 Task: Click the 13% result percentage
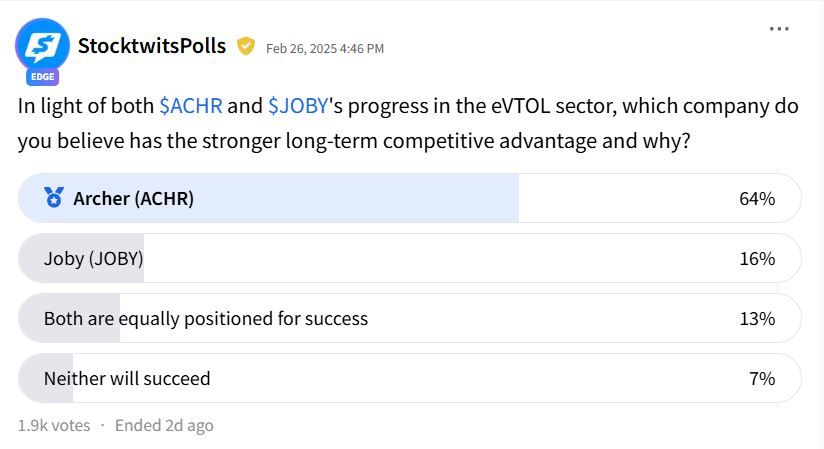(757, 319)
